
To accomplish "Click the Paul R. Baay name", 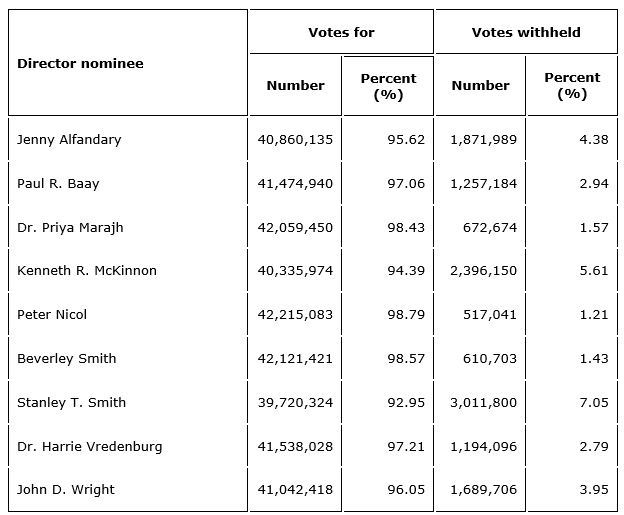I will (x=58, y=183).
